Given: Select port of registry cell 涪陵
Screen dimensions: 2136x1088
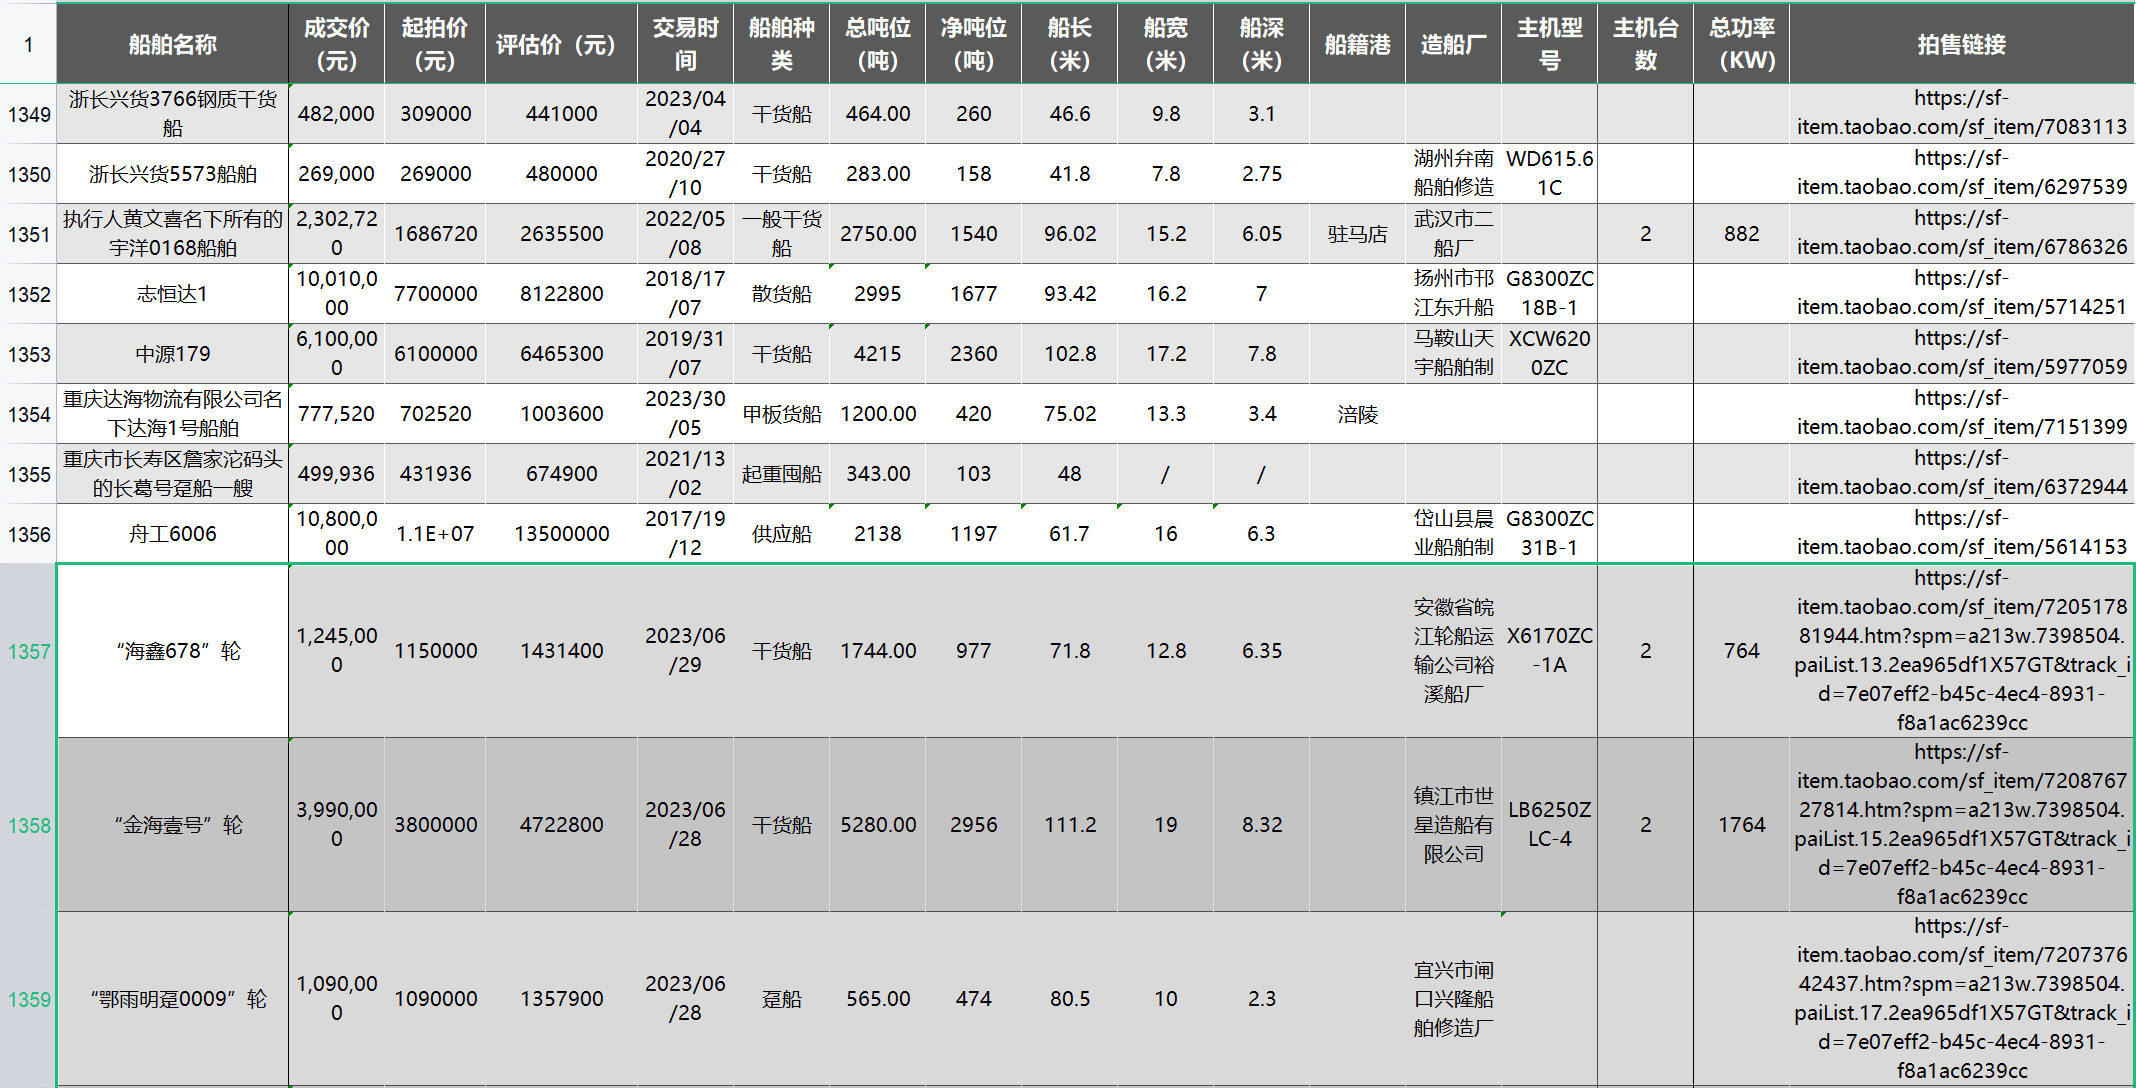Looking at the screenshot, I should point(1357,414).
